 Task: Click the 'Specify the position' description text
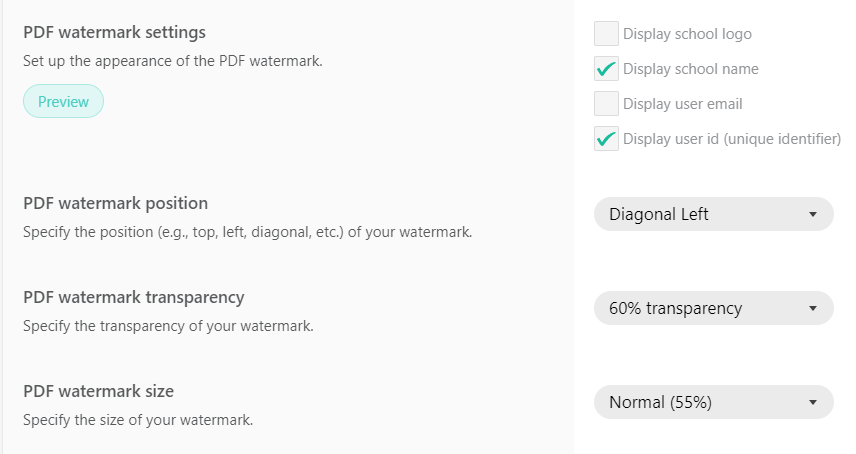[x=247, y=232]
